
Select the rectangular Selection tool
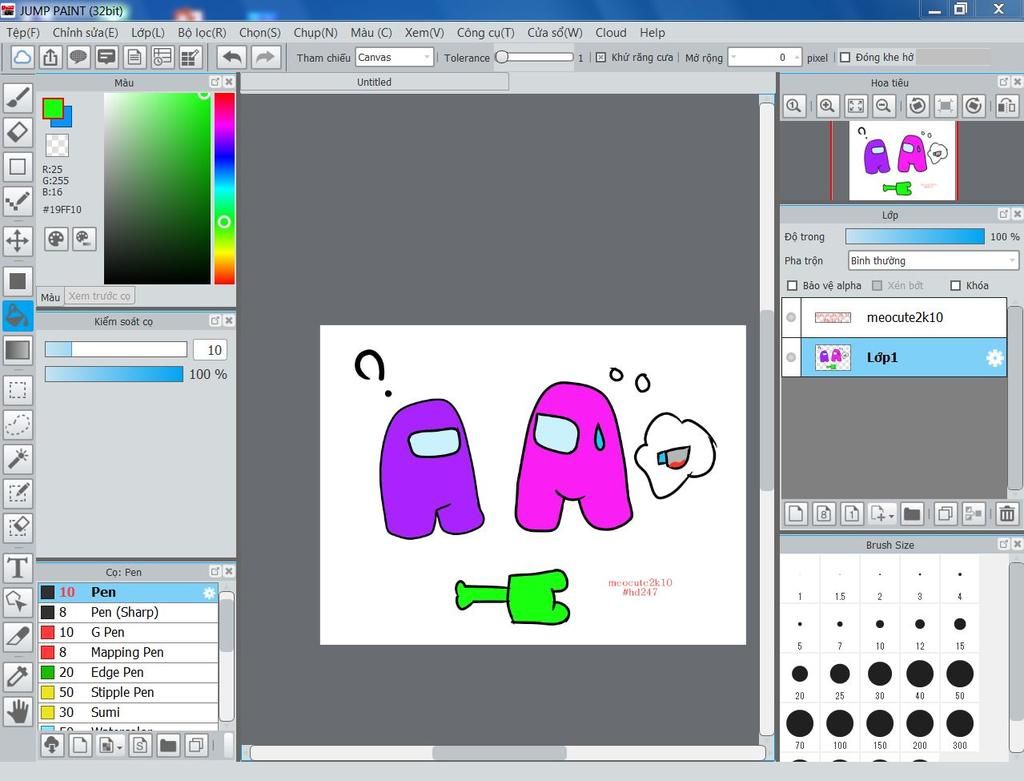point(18,390)
